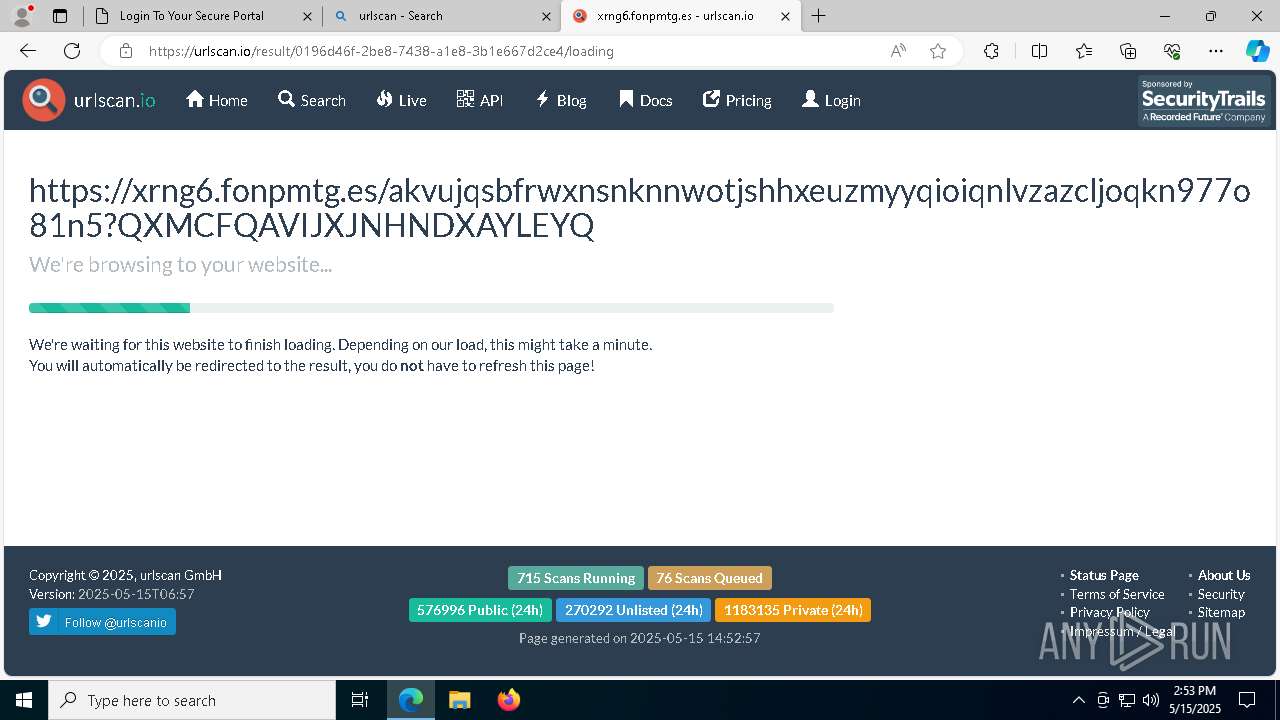Image resolution: width=1280 pixels, height=720 pixels.
Task: Click the Page generated timestamp text
Action: (x=640, y=638)
